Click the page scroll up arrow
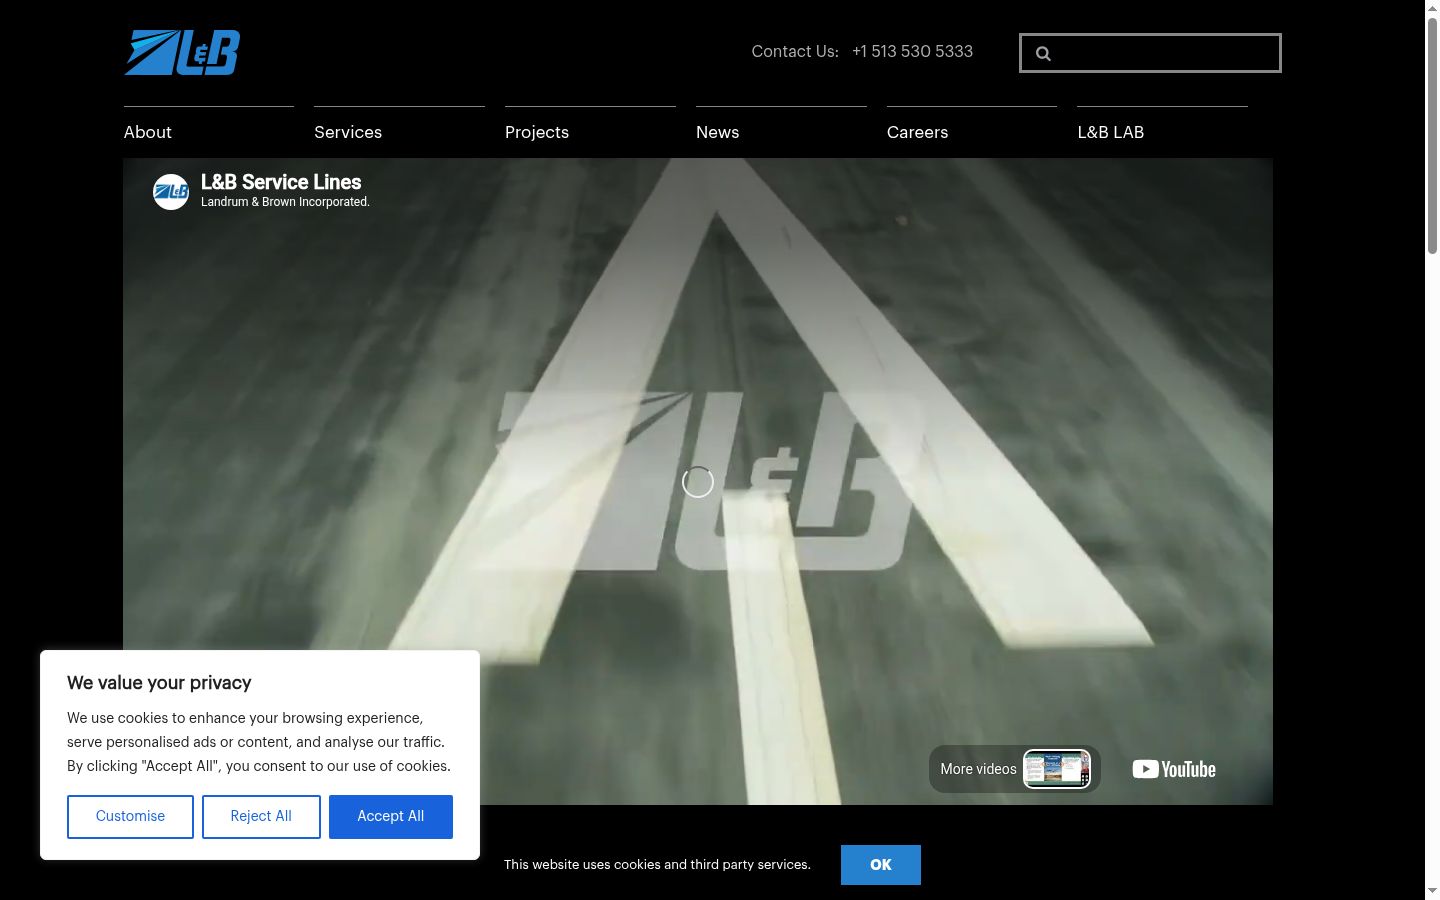 [1432, 8]
